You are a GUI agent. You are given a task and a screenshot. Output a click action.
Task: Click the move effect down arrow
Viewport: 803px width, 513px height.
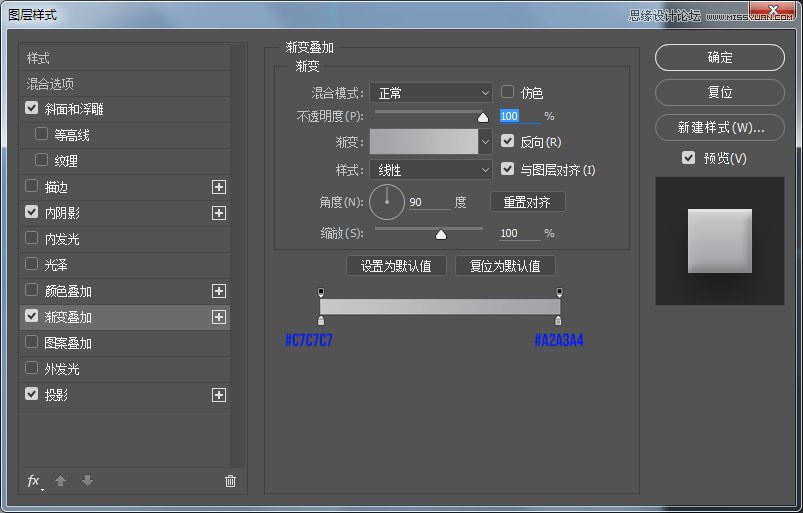tap(88, 481)
